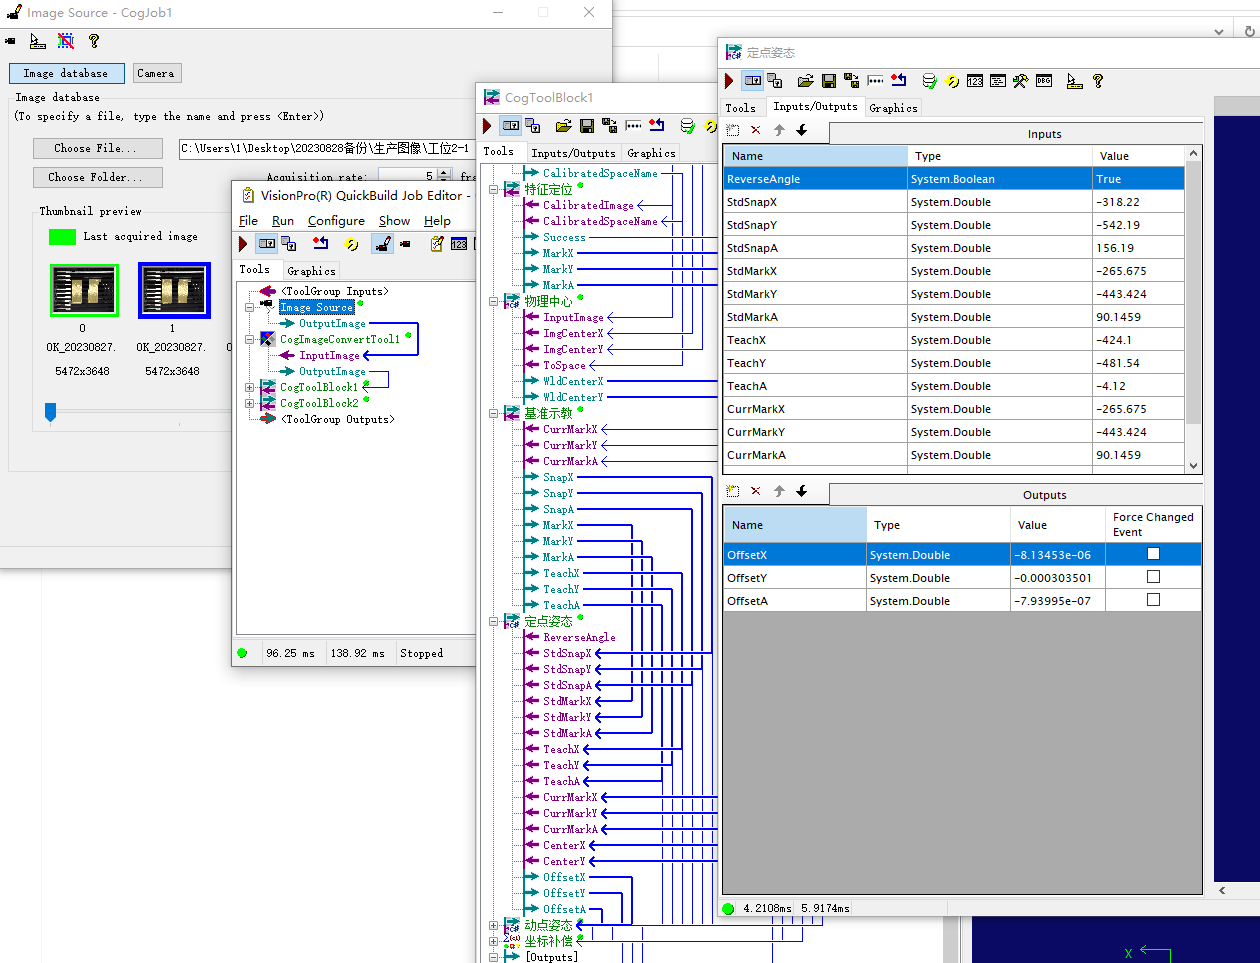Screen dimensions: 1260x963
Task: Select the StdSnapX input row
Action: [954, 202]
